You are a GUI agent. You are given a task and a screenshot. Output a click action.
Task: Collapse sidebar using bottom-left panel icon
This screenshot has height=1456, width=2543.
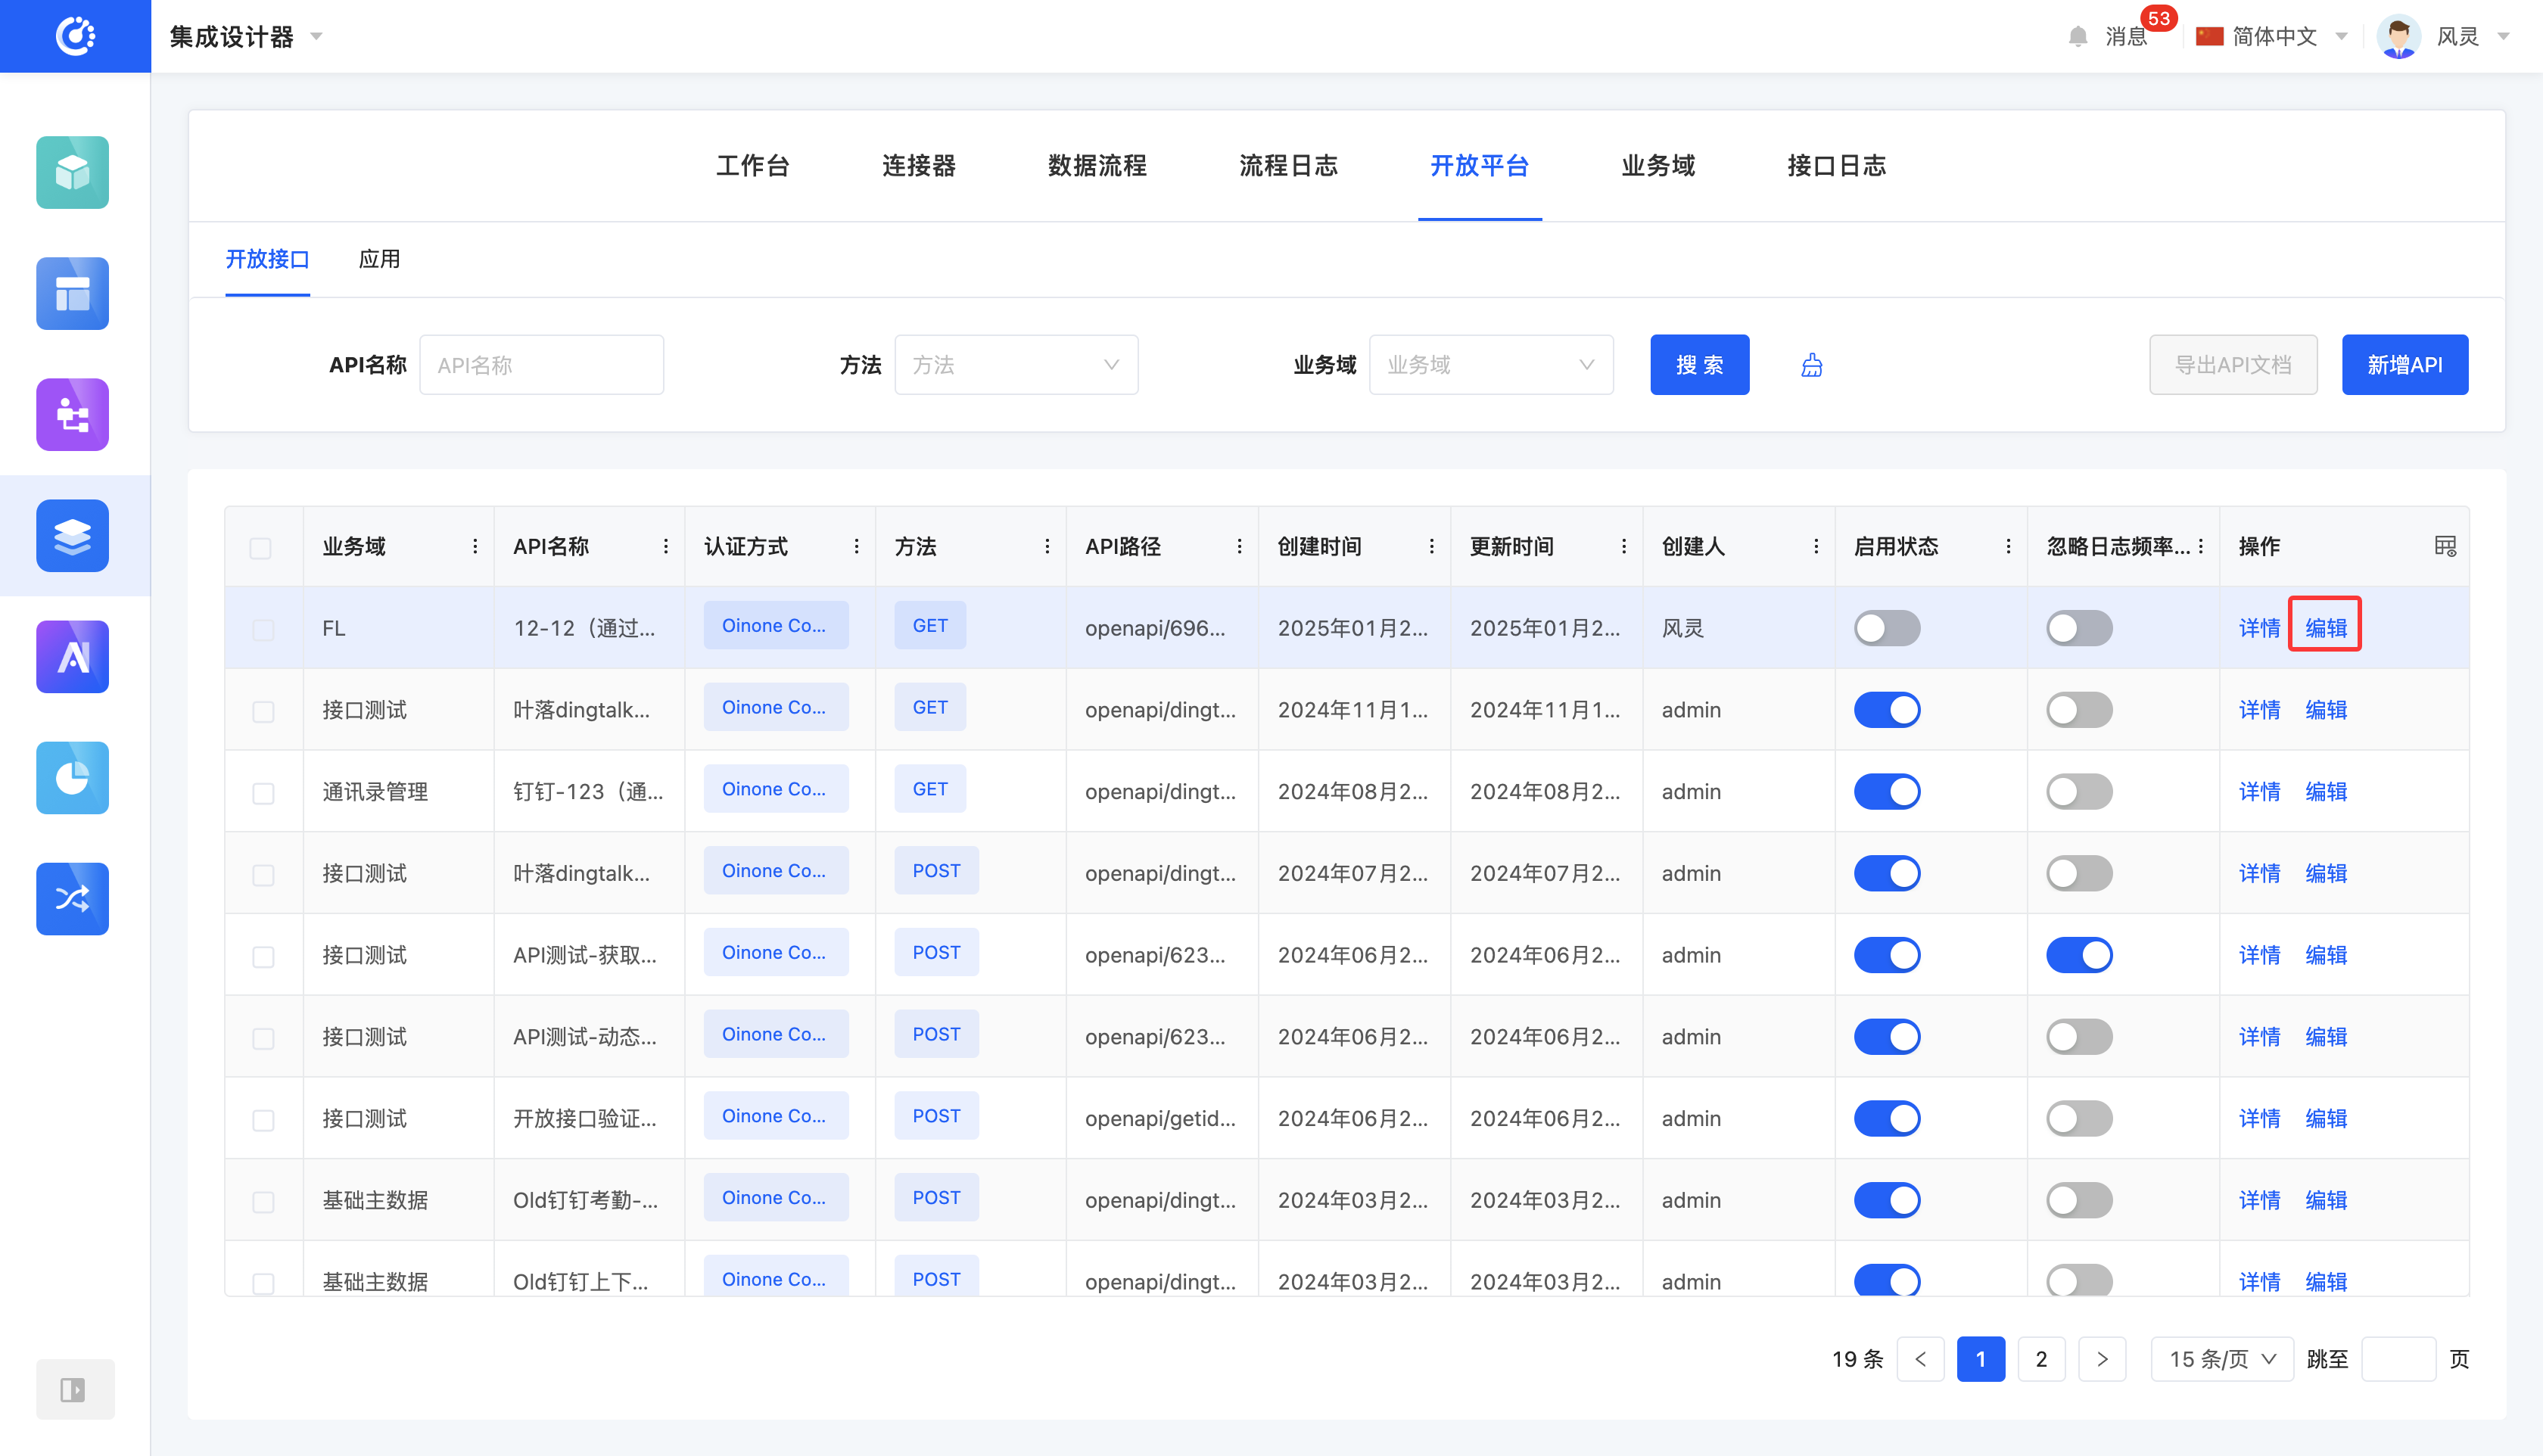pyautogui.click(x=73, y=1389)
